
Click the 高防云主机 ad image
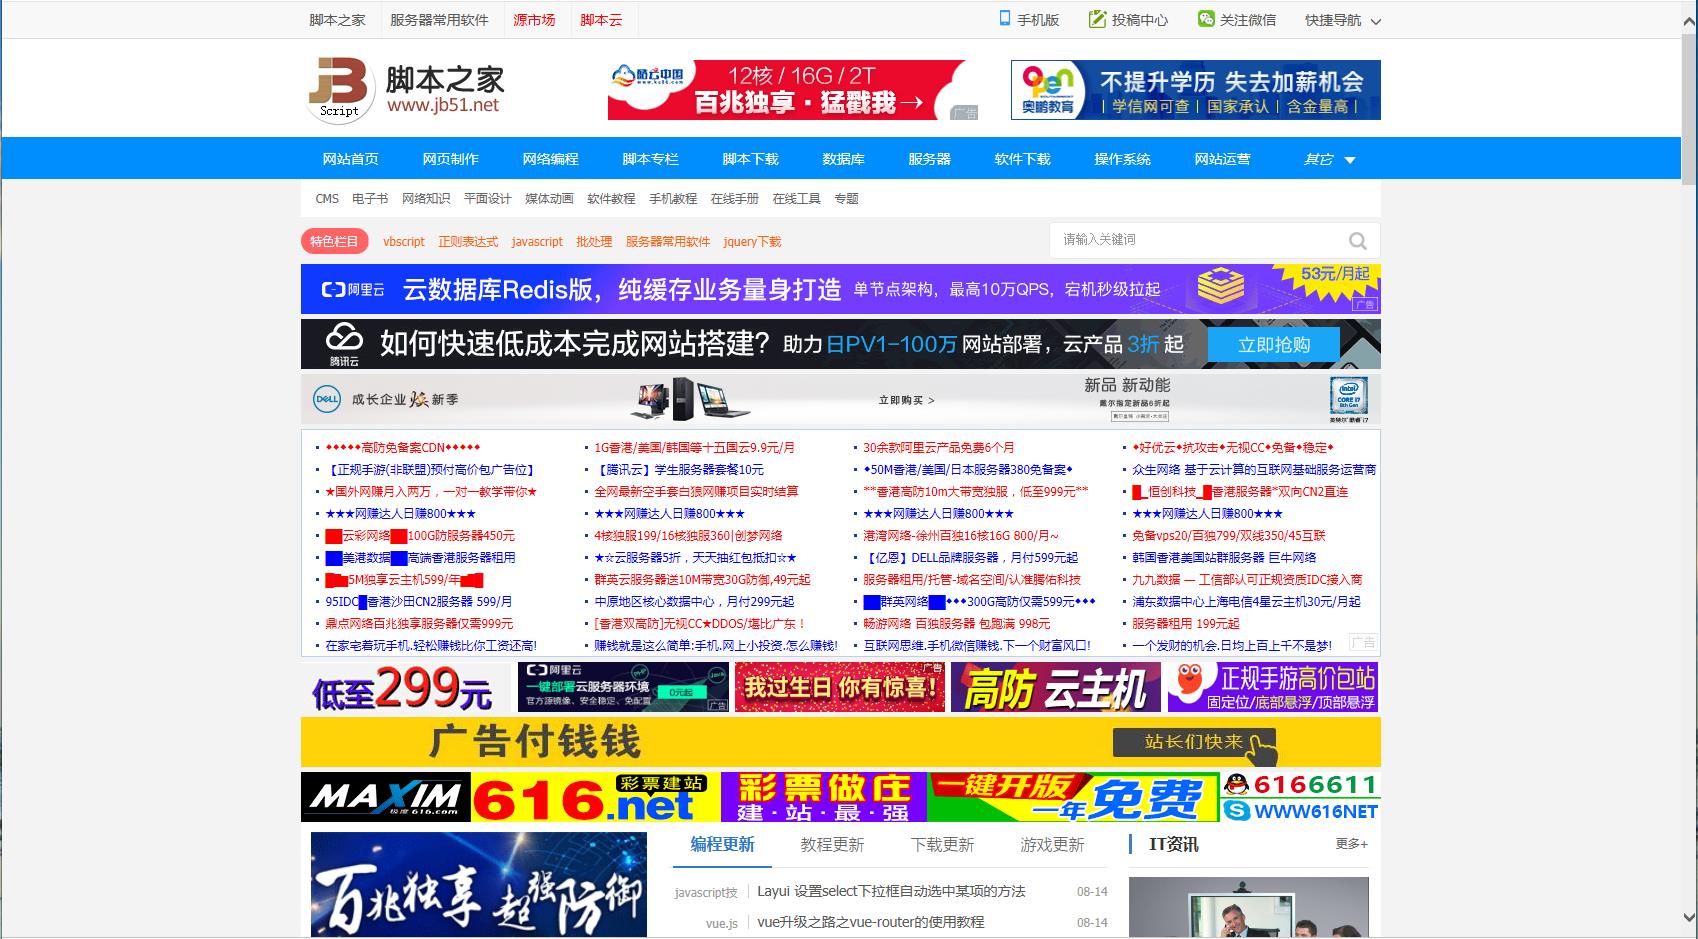point(1055,687)
